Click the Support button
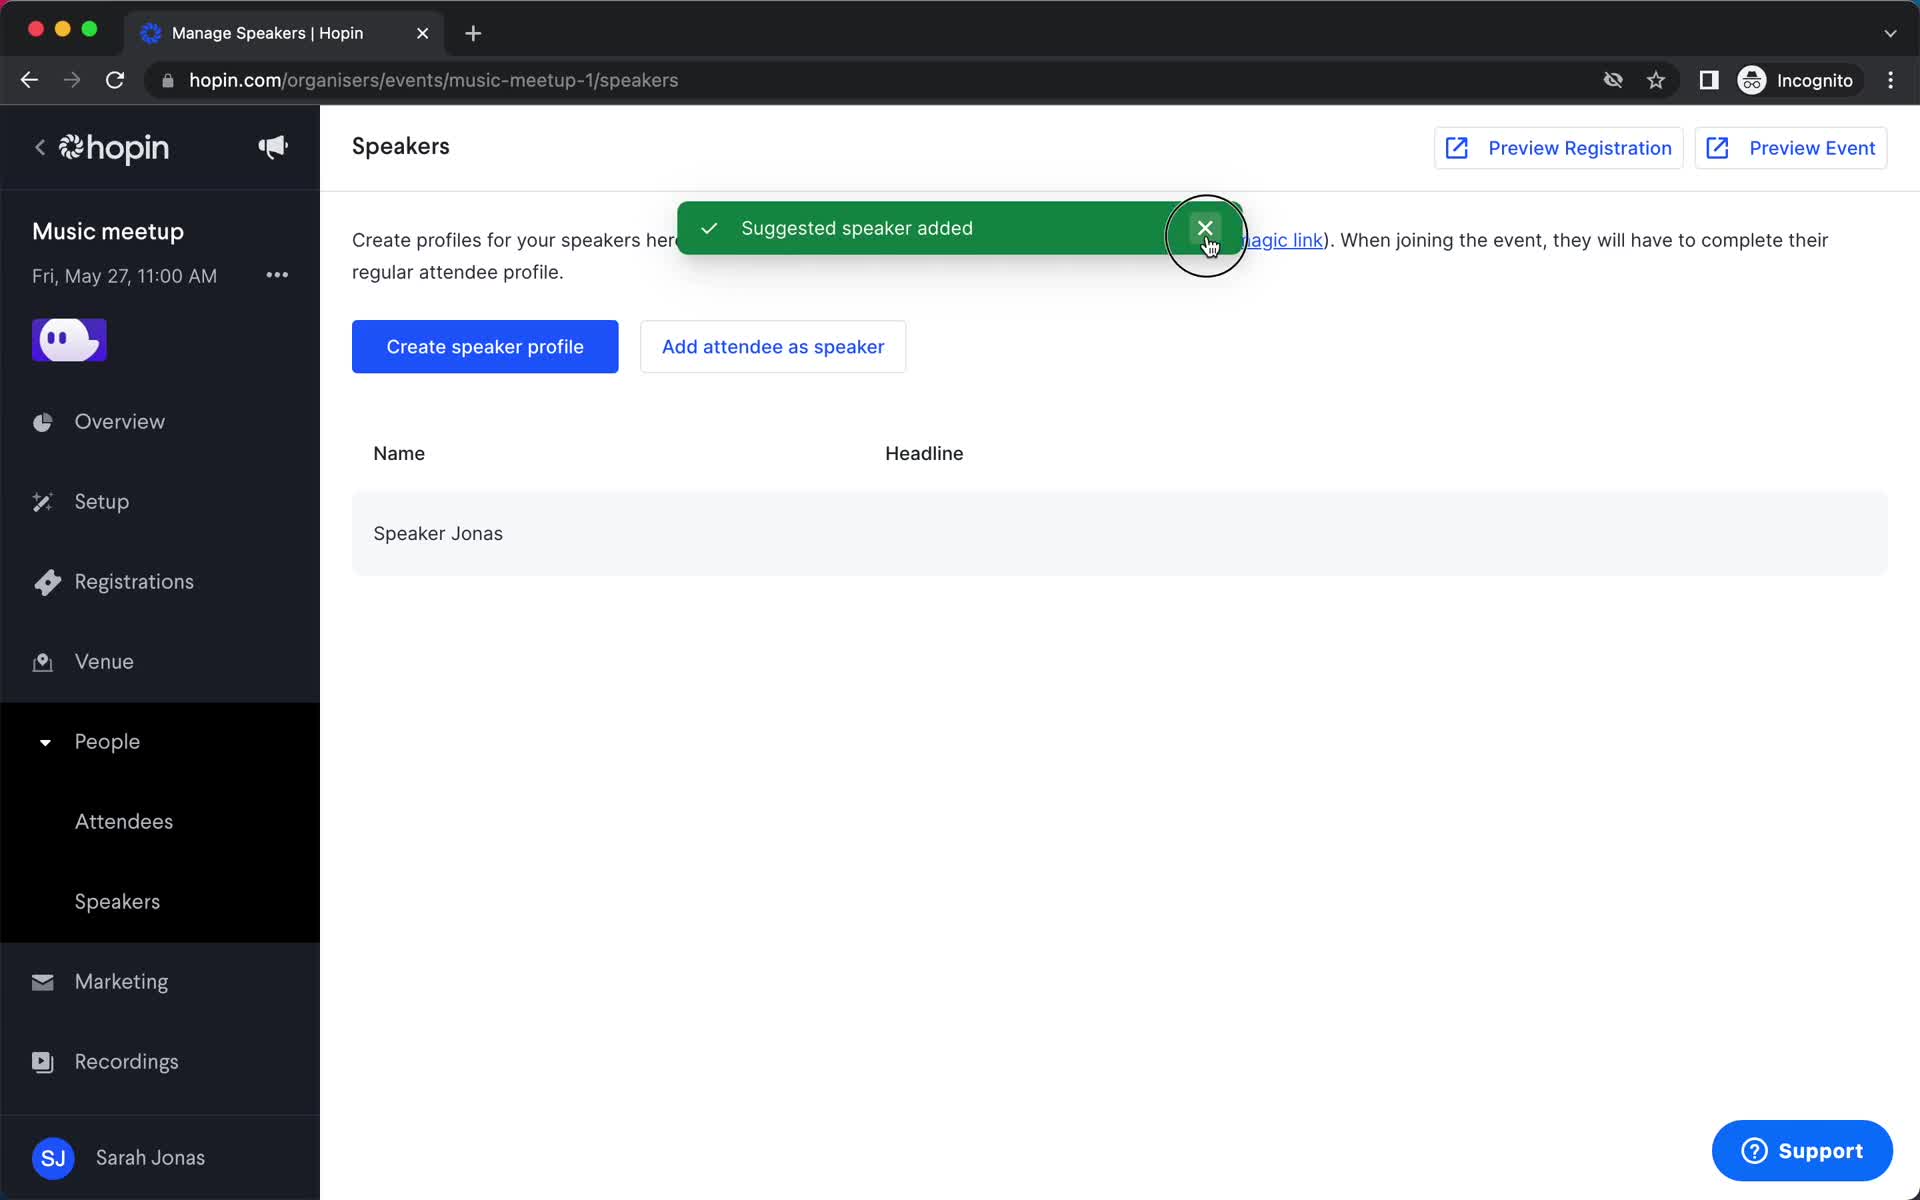This screenshot has height=1200, width=1920. (x=1801, y=1150)
